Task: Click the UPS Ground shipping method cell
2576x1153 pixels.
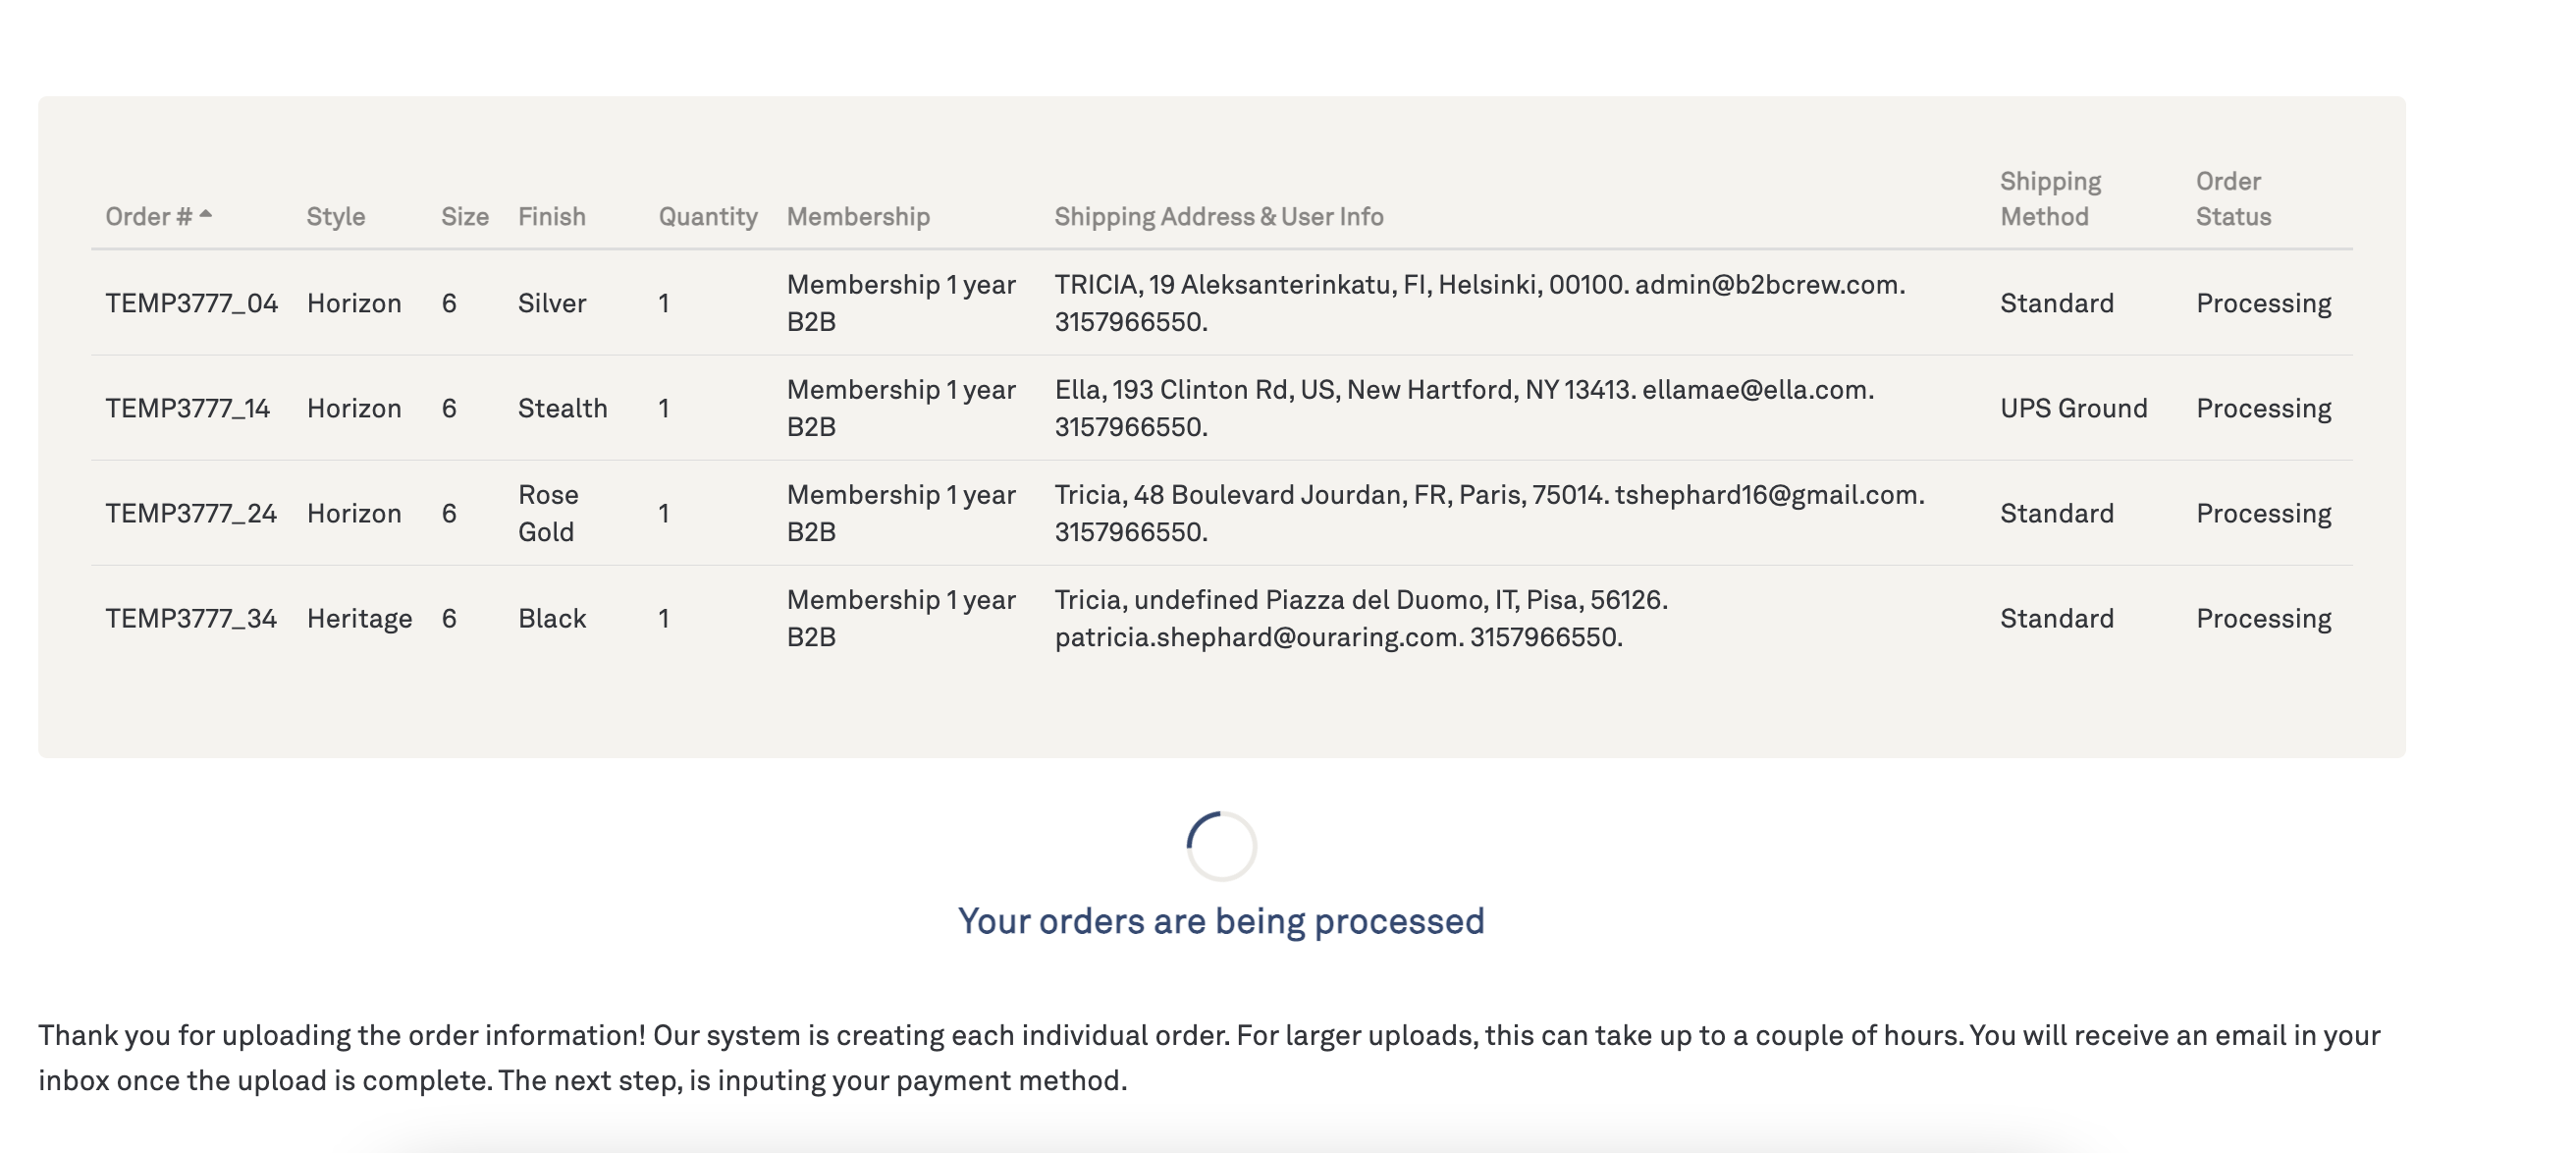Action: (x=2073, y=408)
